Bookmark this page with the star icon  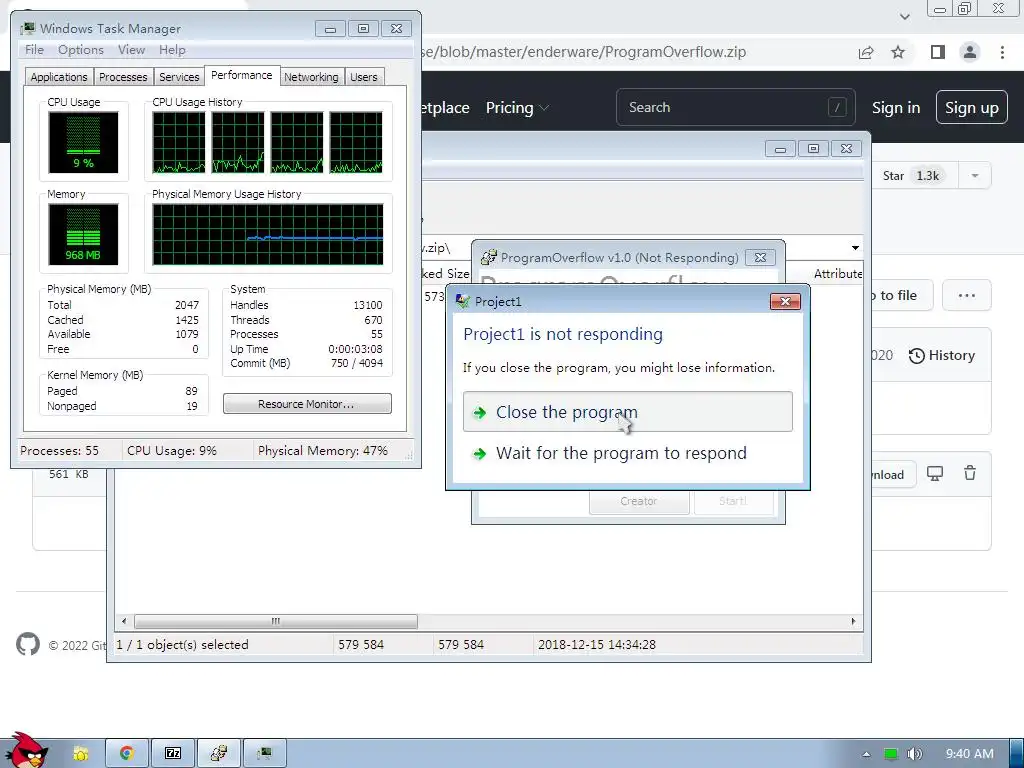point(898,52)
